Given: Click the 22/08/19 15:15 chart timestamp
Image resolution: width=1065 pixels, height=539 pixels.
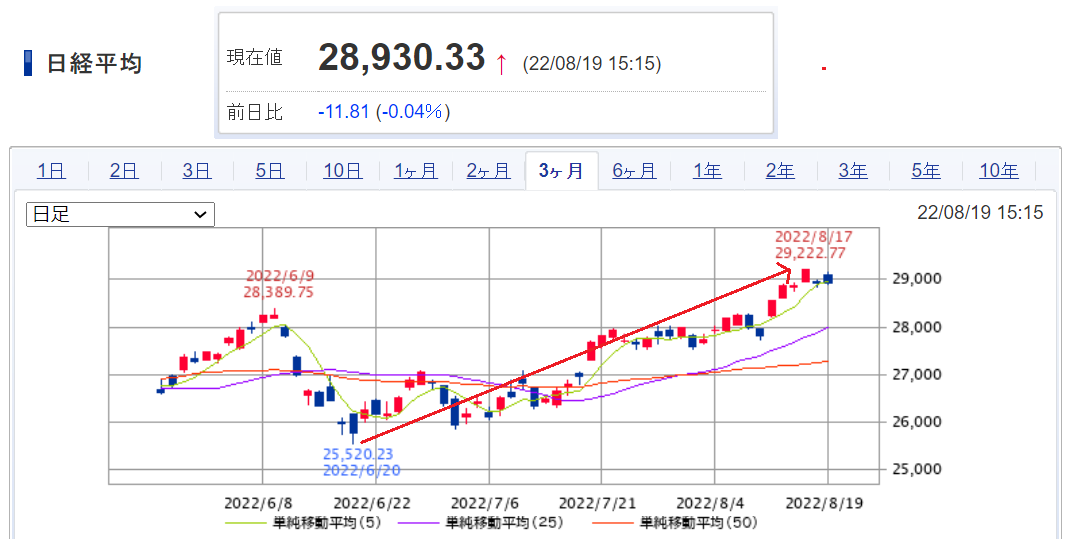Looking at the screenshot, I should (x=980, y=212).
